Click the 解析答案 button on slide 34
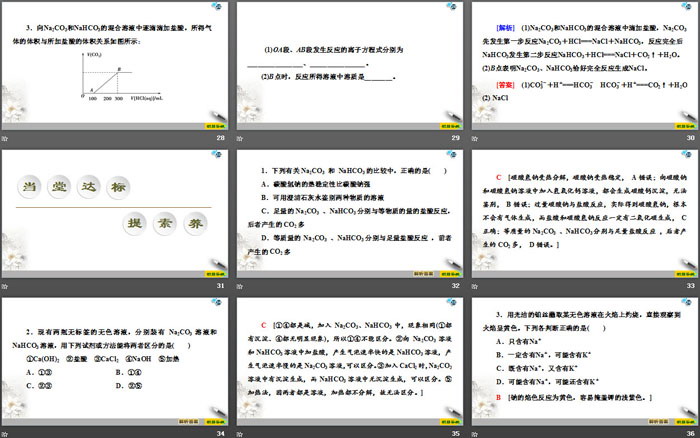Viewport: 700px width, 438px height. pyautogui.click(x=189, y=421)
